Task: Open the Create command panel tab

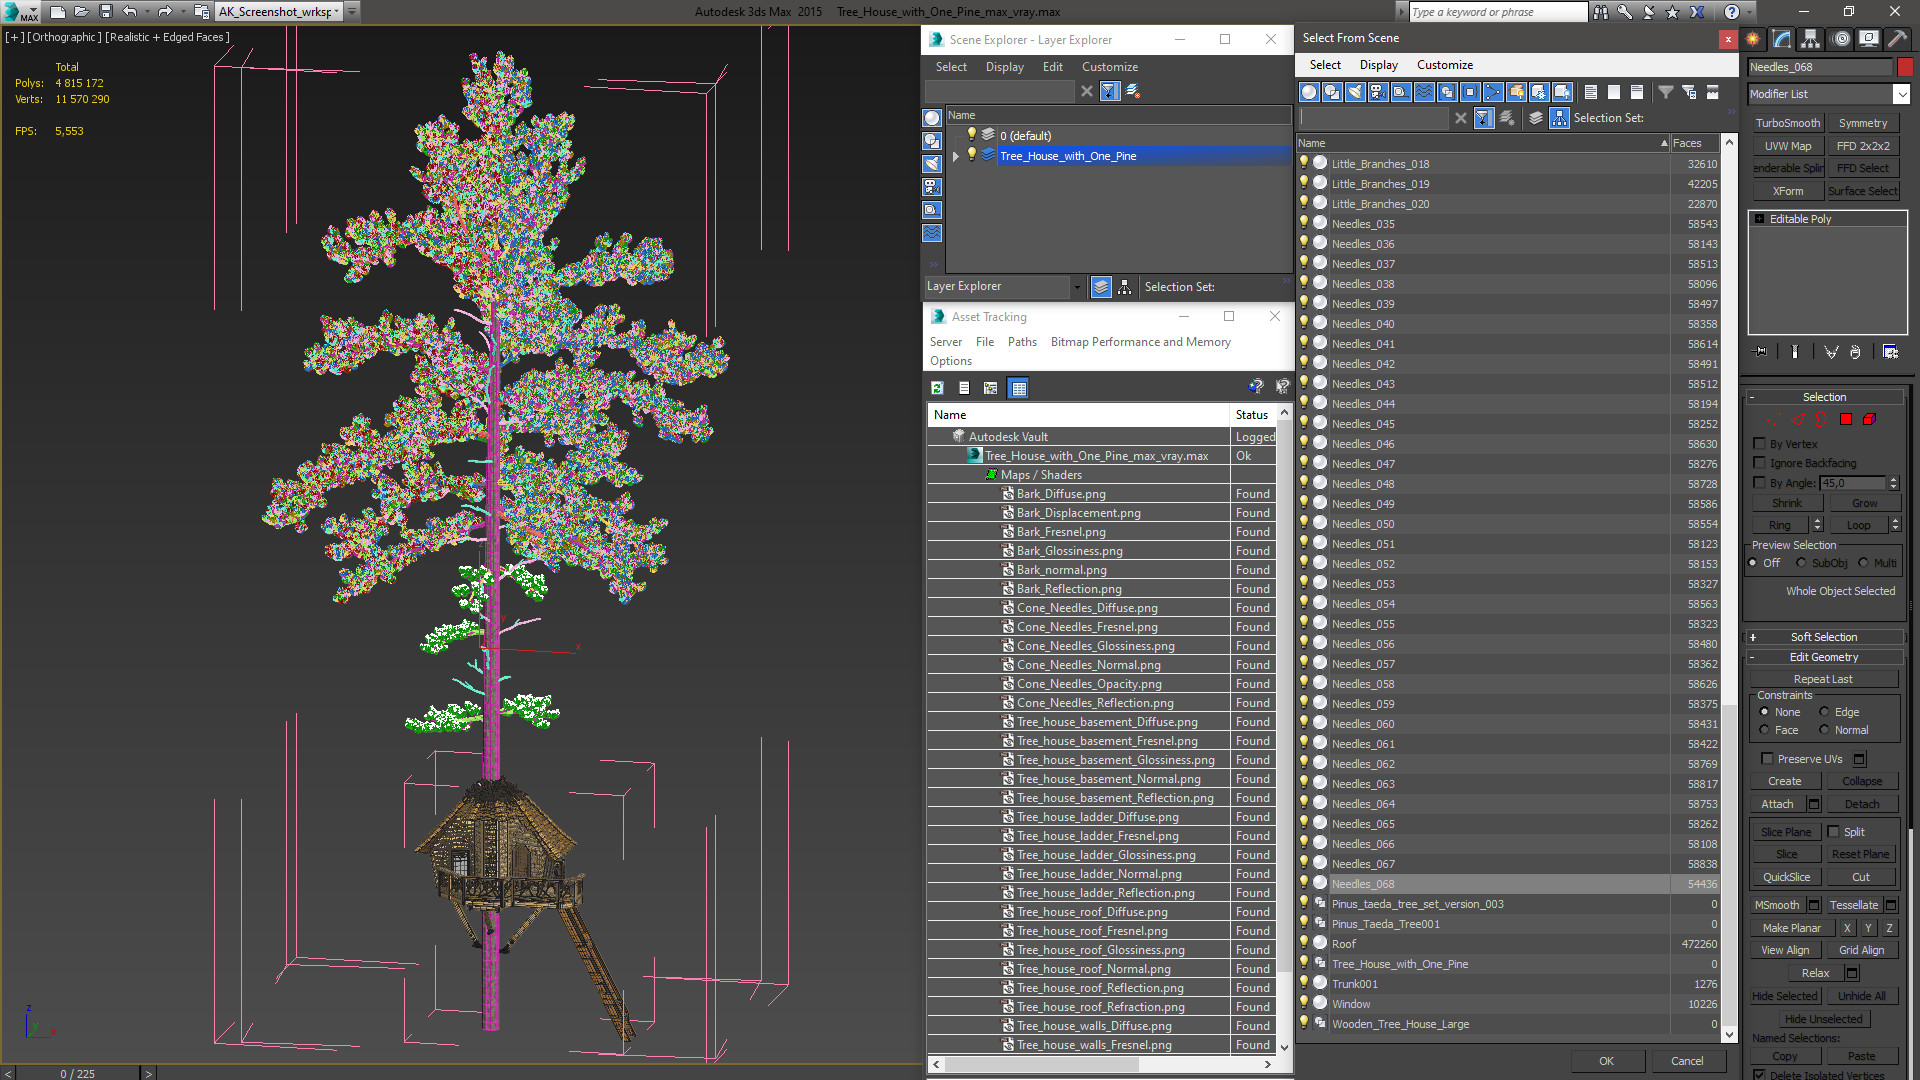Action: pos(1753,39)
